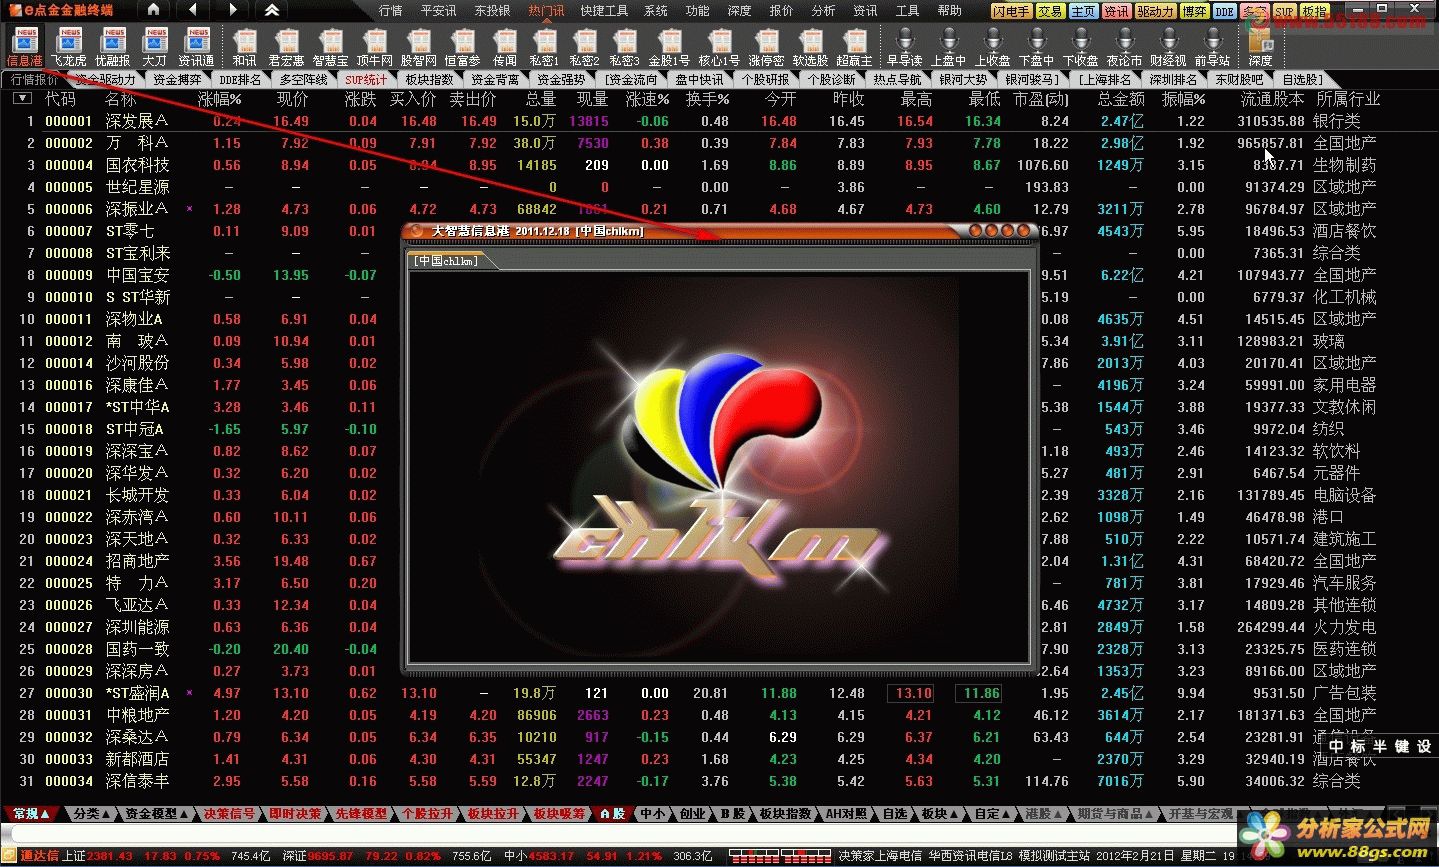The width and height of the screenshot is (1439, 867).
Task: Open the 金股1号 newspaper icon
Action: (x=668, y=46)
